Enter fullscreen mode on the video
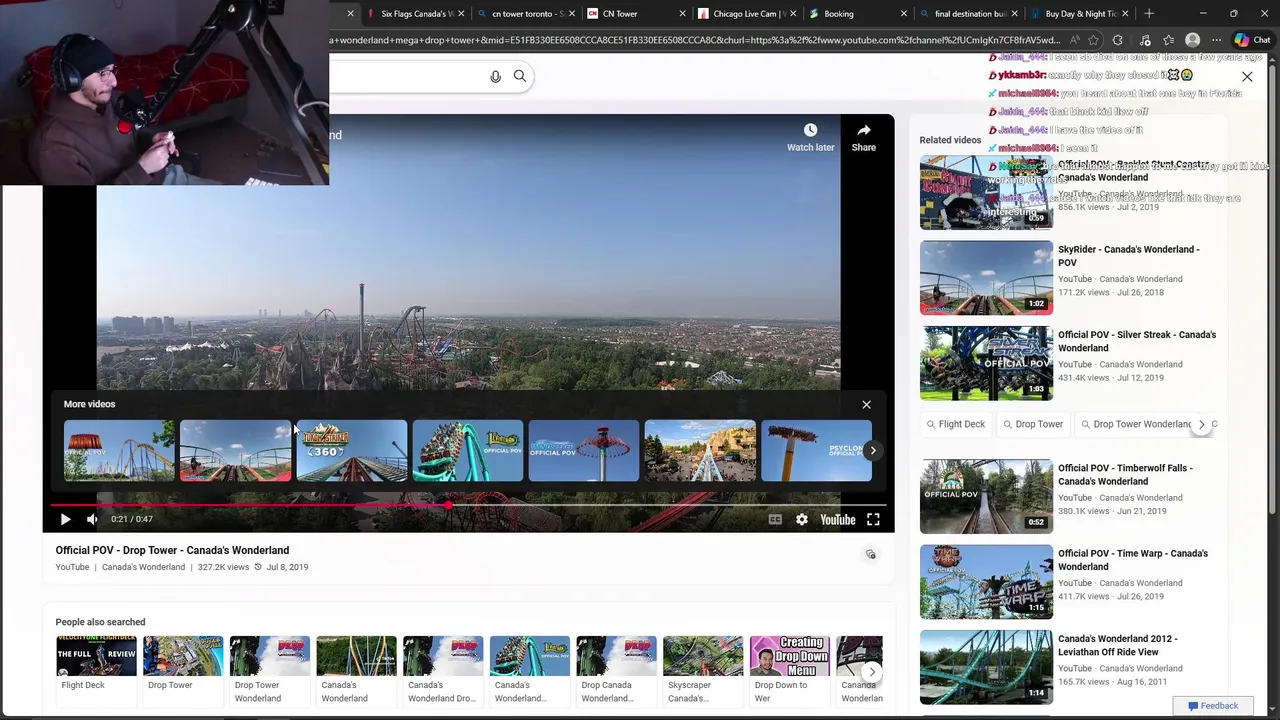 coord(873,519)
